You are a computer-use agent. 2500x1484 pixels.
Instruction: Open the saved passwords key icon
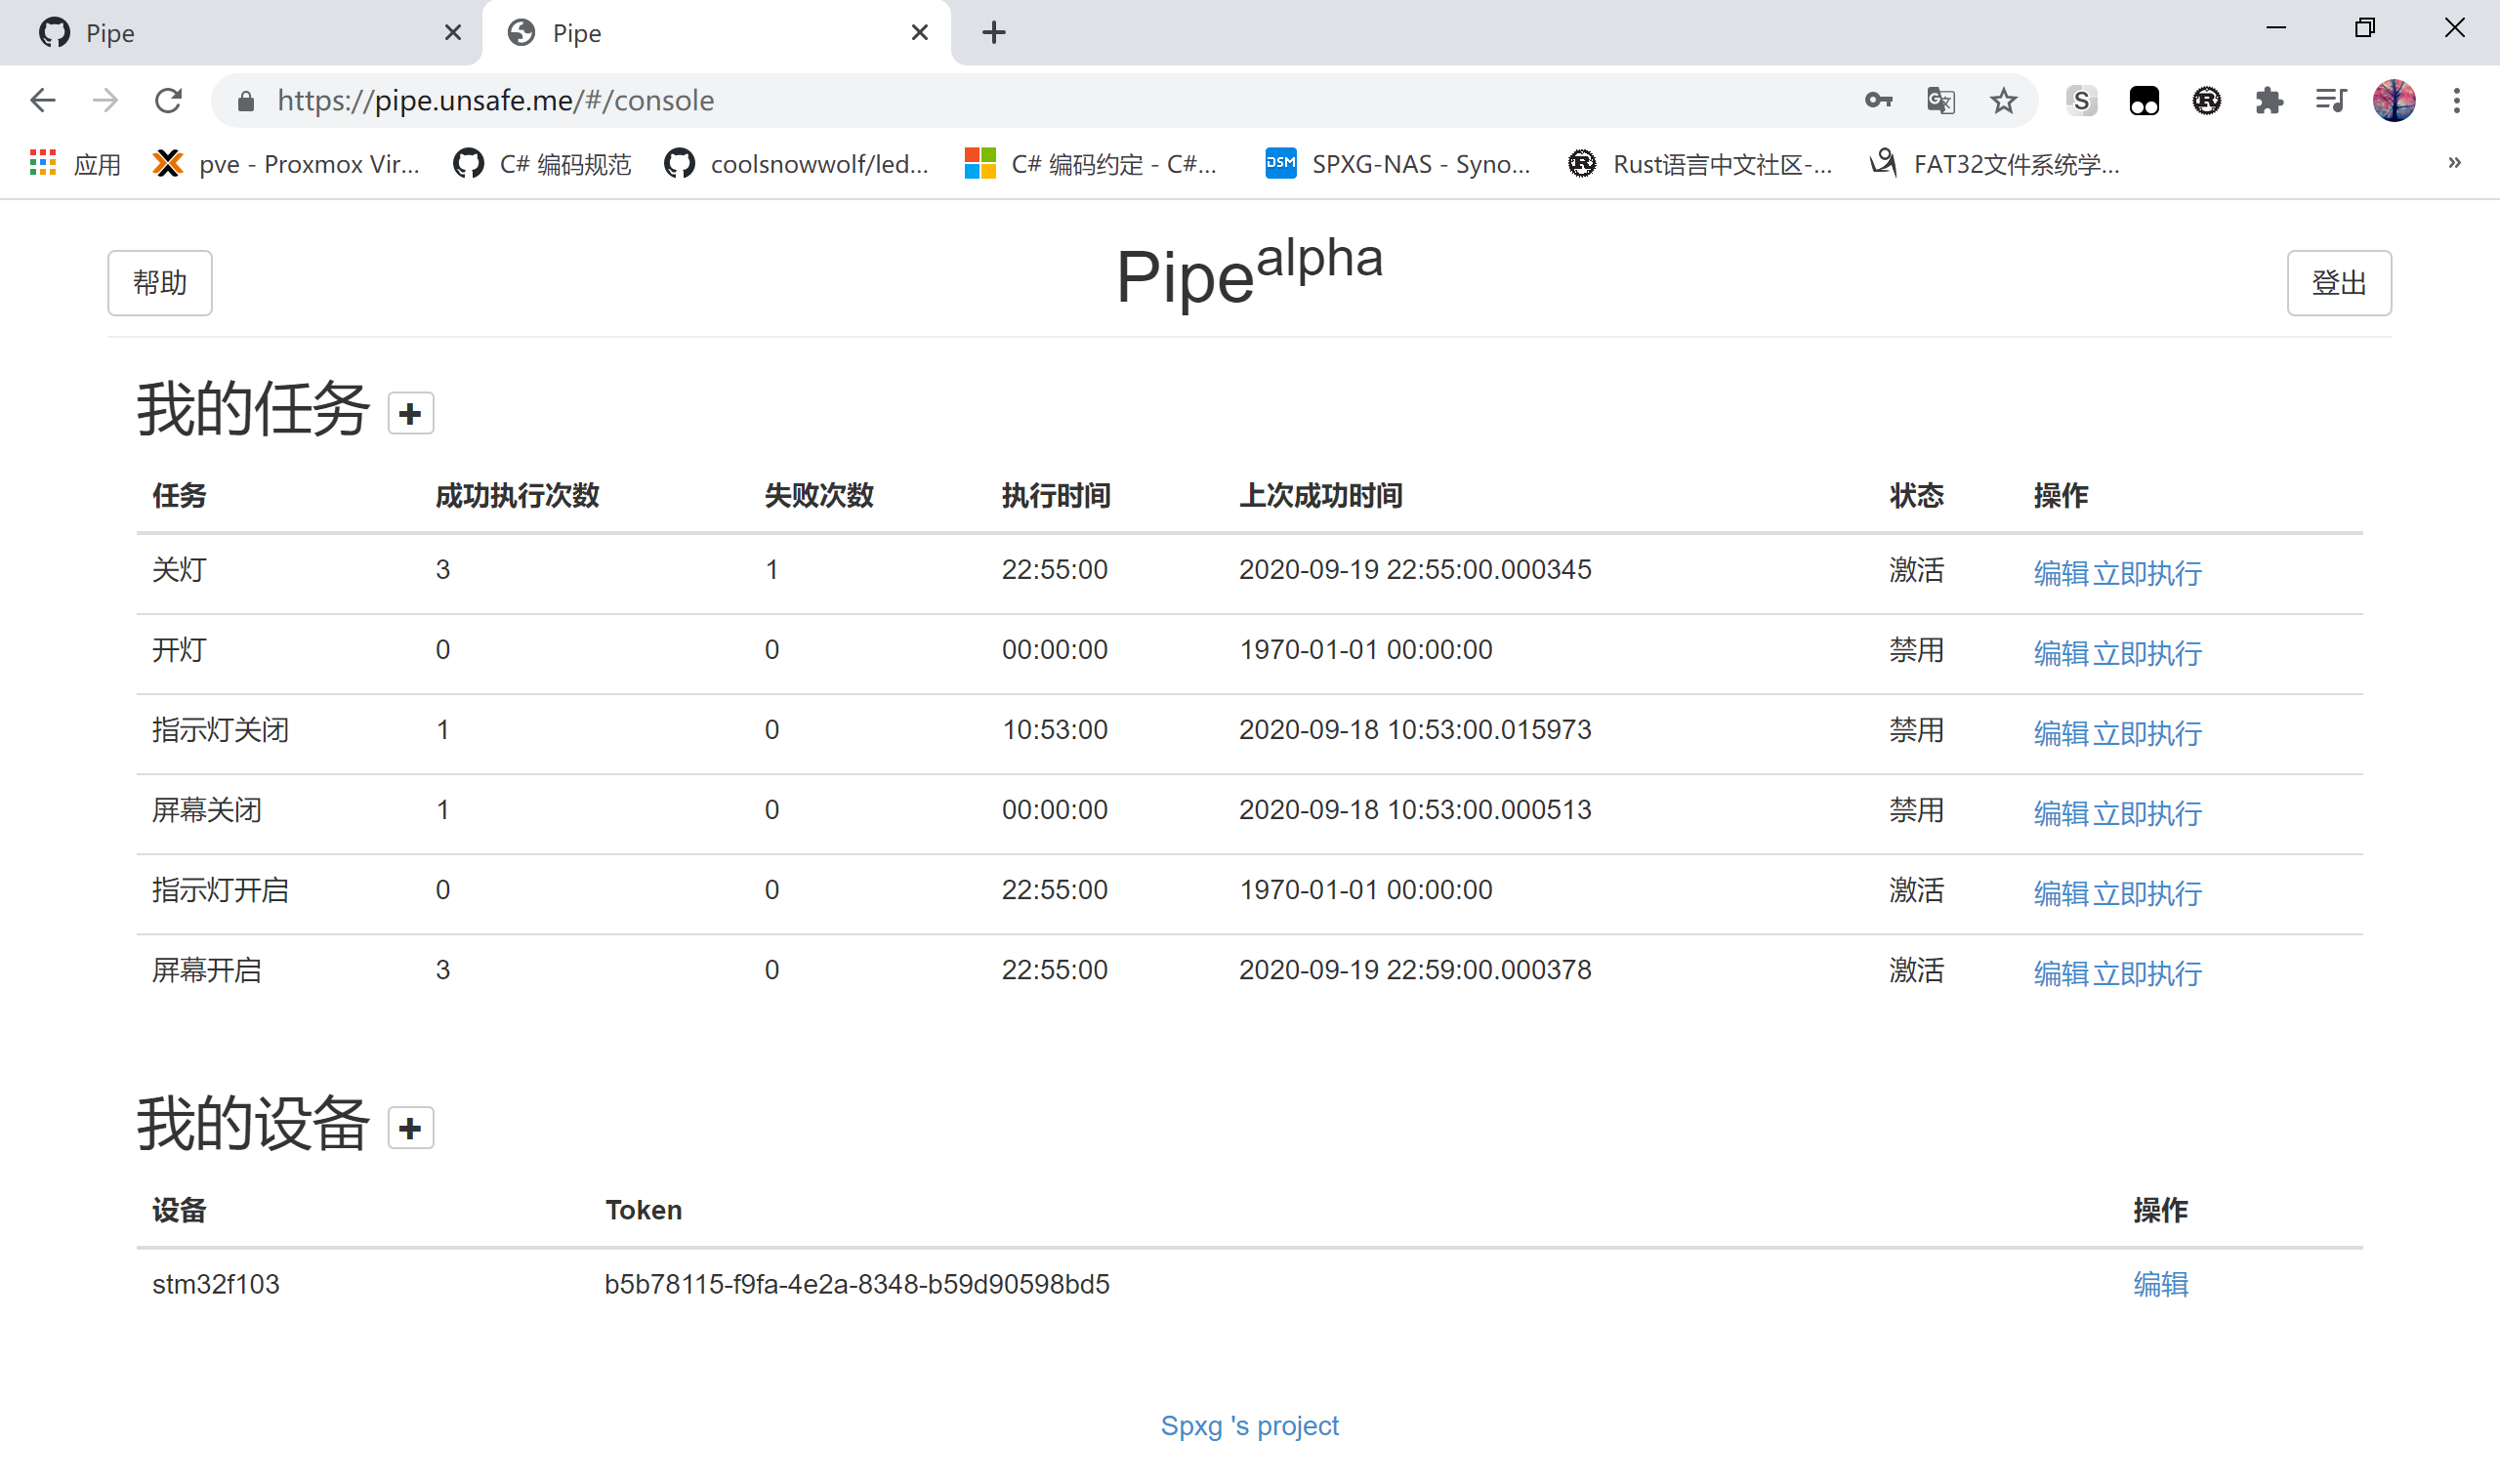[x=1878, y=100]
